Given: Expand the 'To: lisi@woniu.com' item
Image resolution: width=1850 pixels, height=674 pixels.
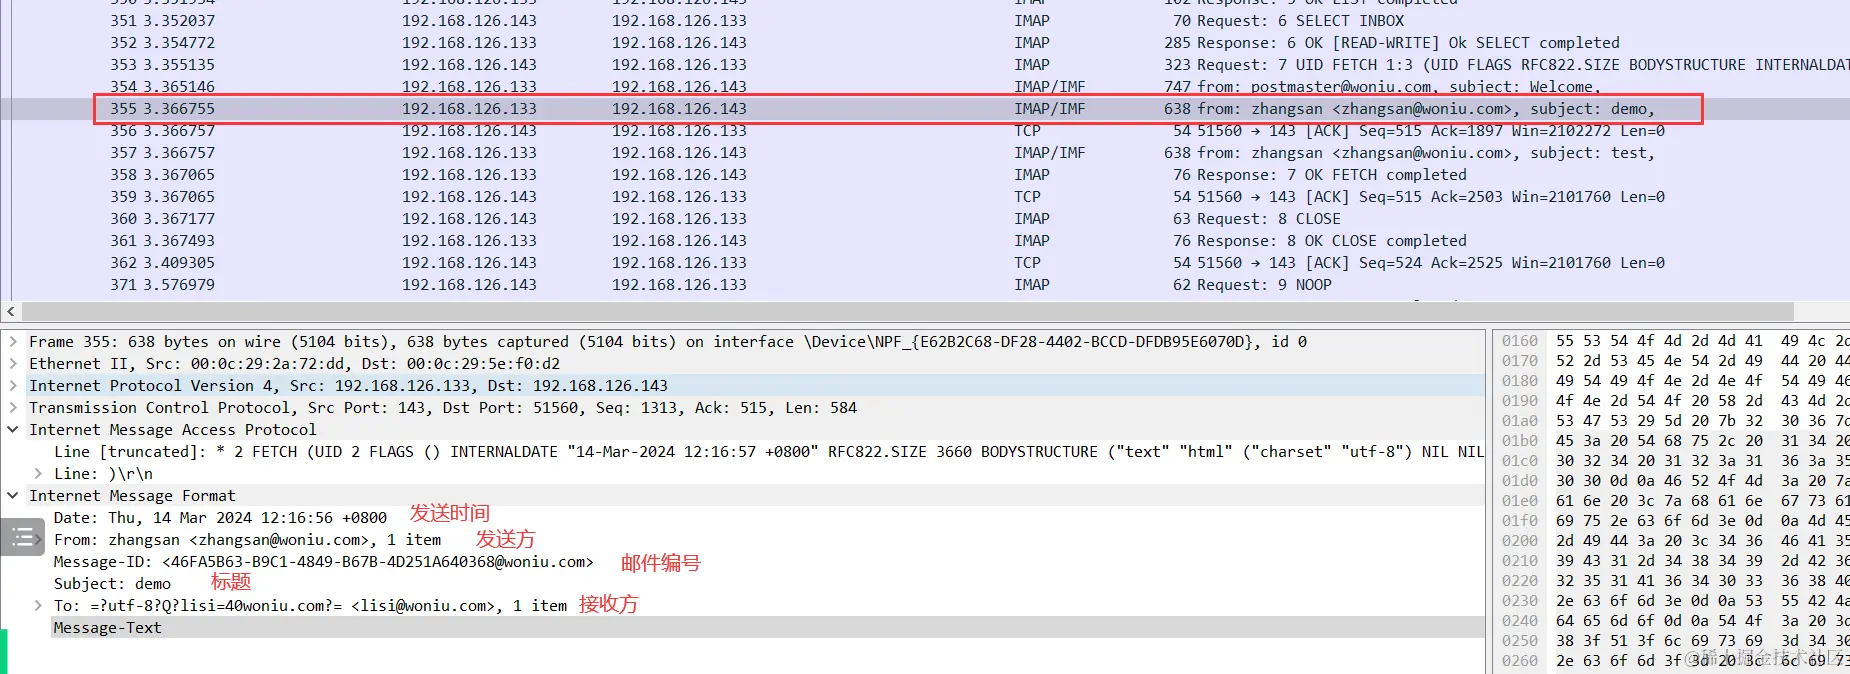Looking at the screenshot, I should 38,606.
